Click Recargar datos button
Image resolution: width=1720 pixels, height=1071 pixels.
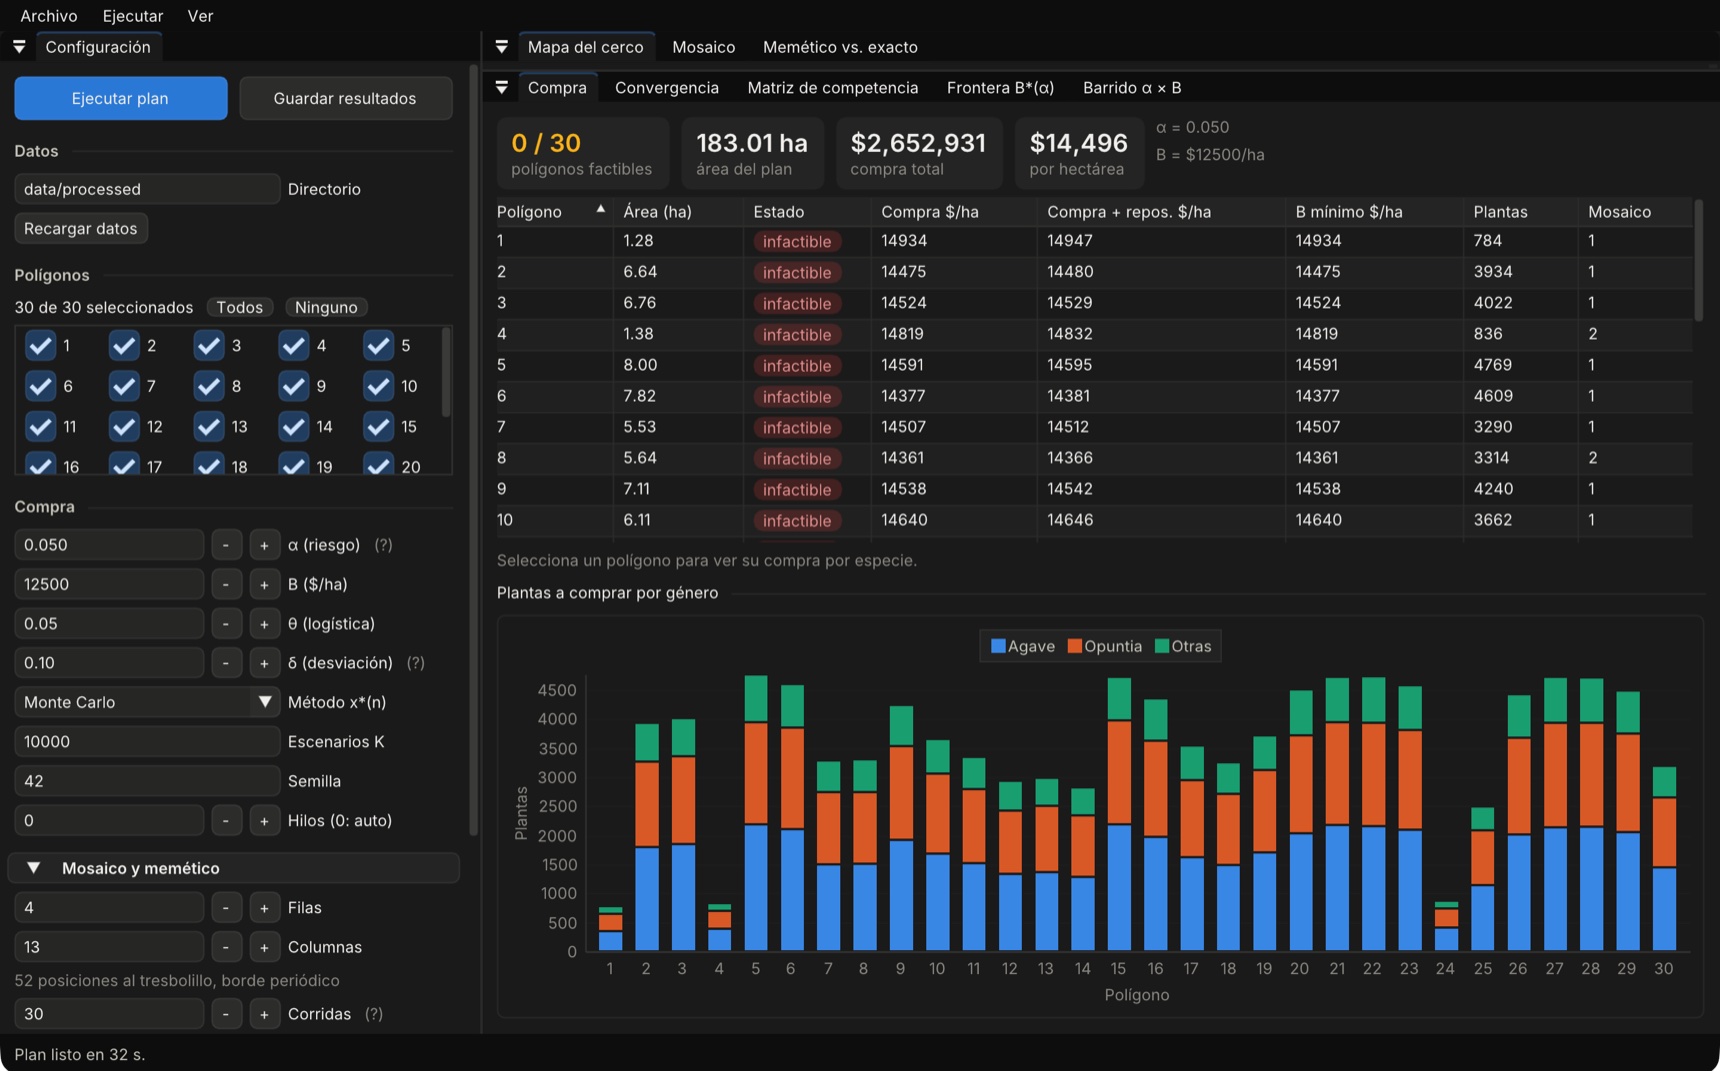click(81, 228)
